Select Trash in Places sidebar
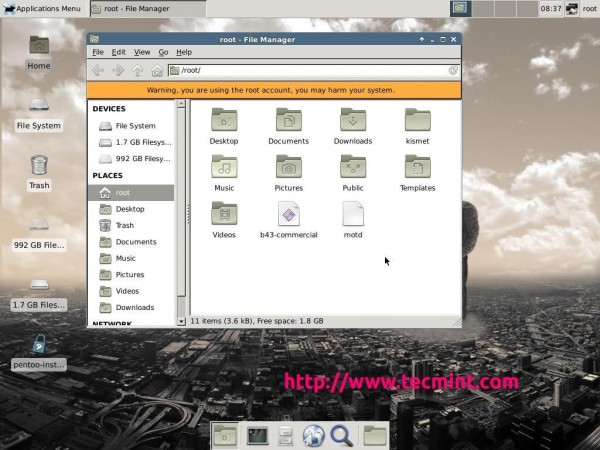The image size is (600, 450). 131,225
